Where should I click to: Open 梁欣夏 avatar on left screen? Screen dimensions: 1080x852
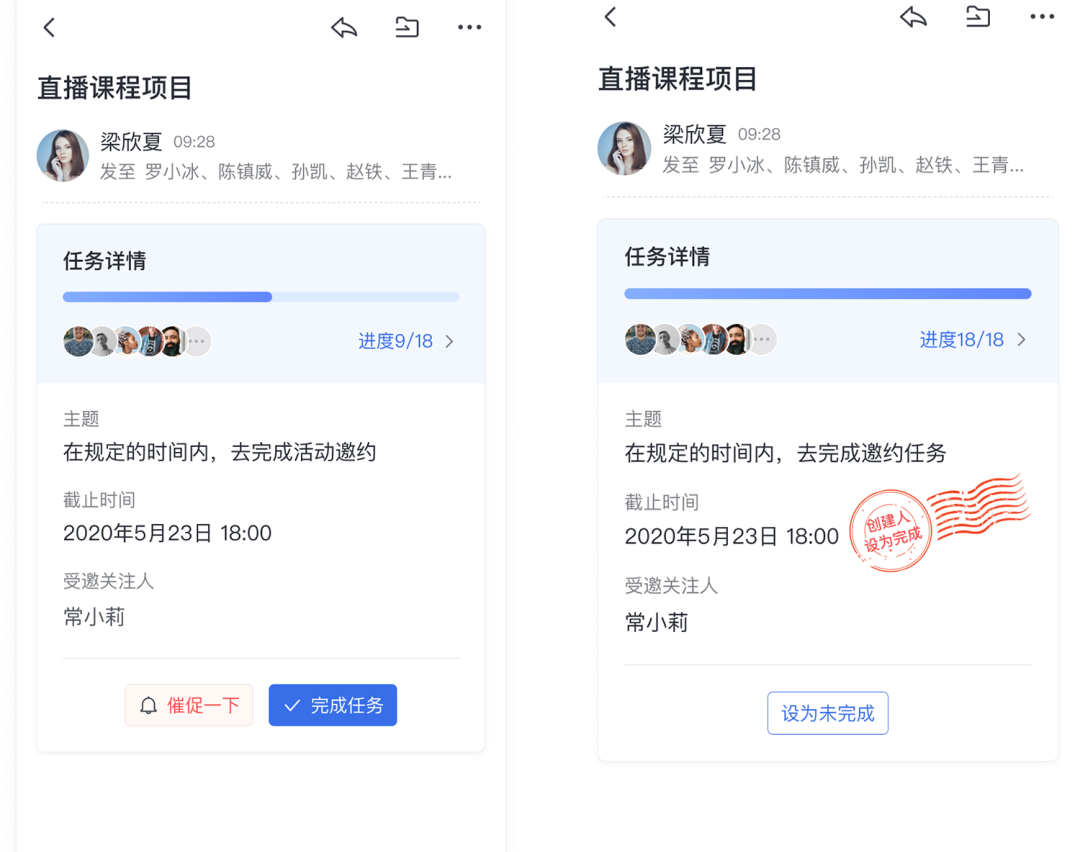[x=63, y=155]
